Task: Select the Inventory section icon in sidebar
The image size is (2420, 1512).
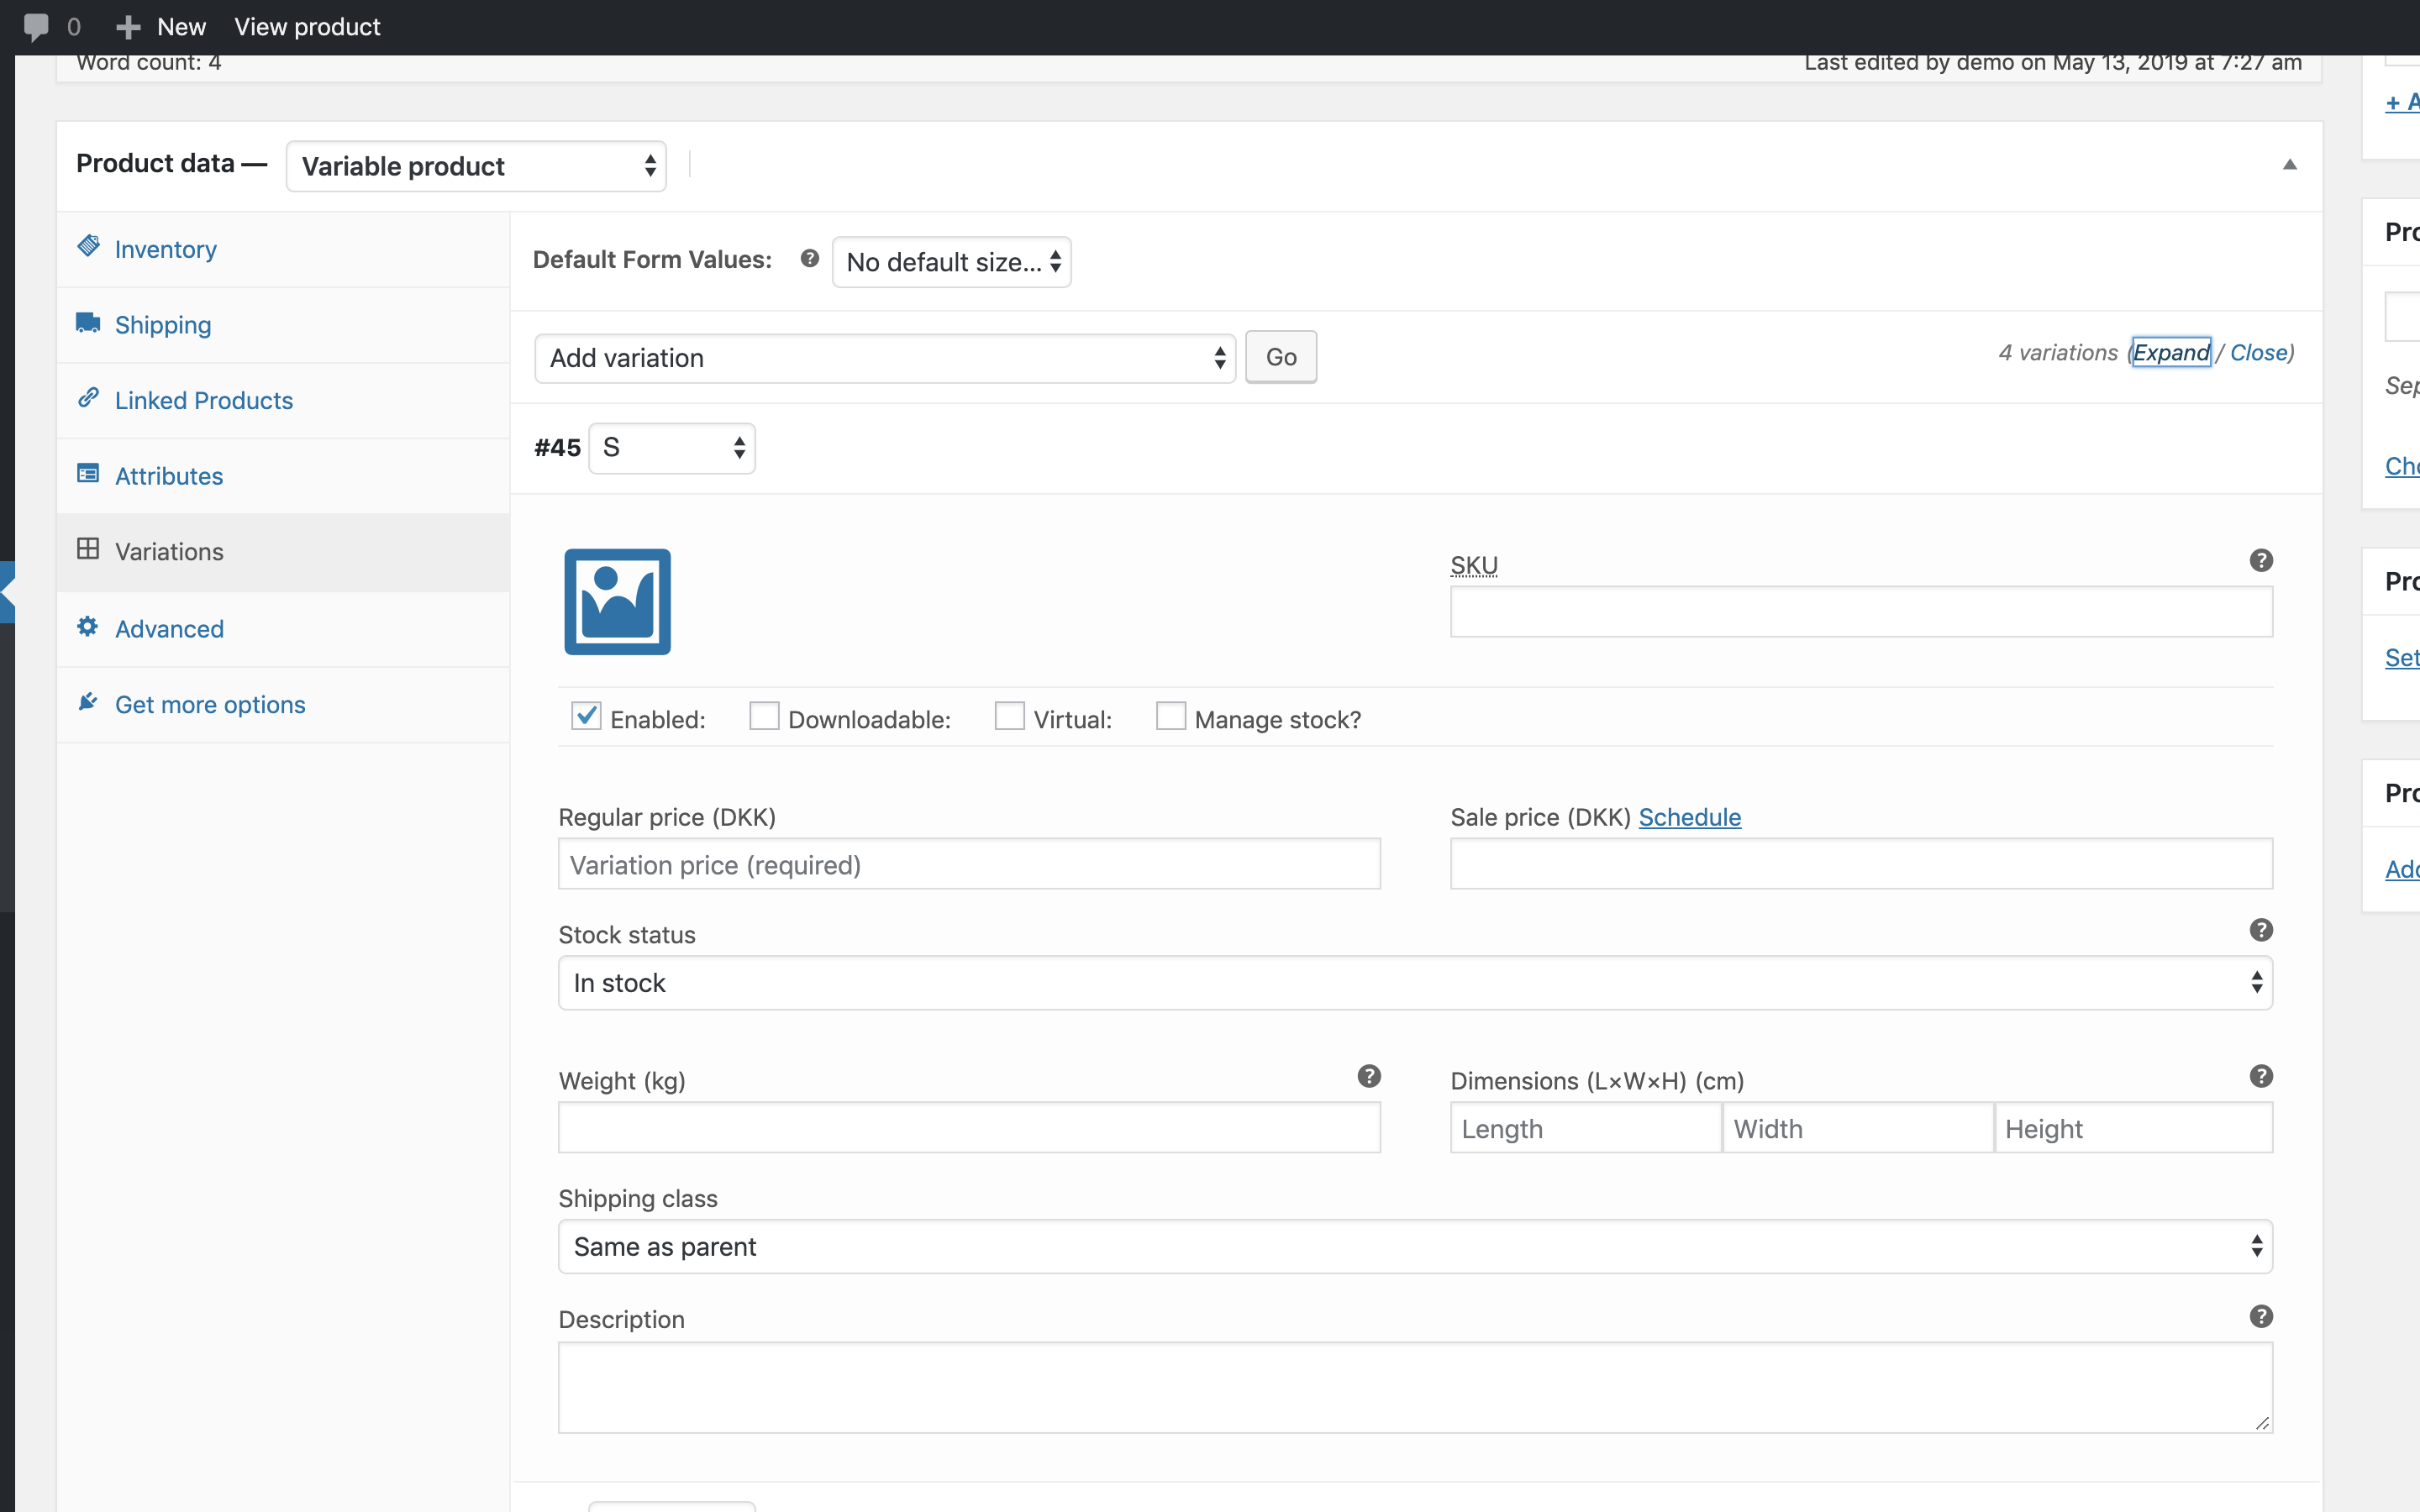Action: 89,248
